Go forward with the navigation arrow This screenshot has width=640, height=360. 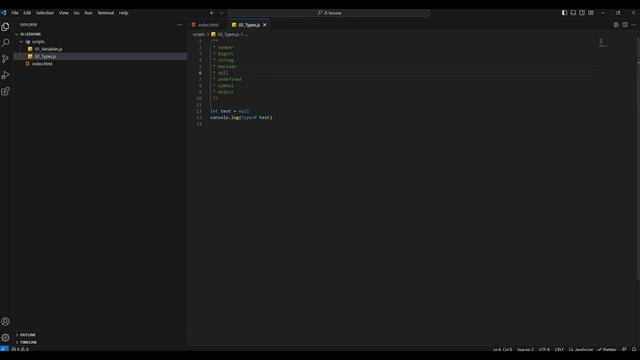point(222,13)
